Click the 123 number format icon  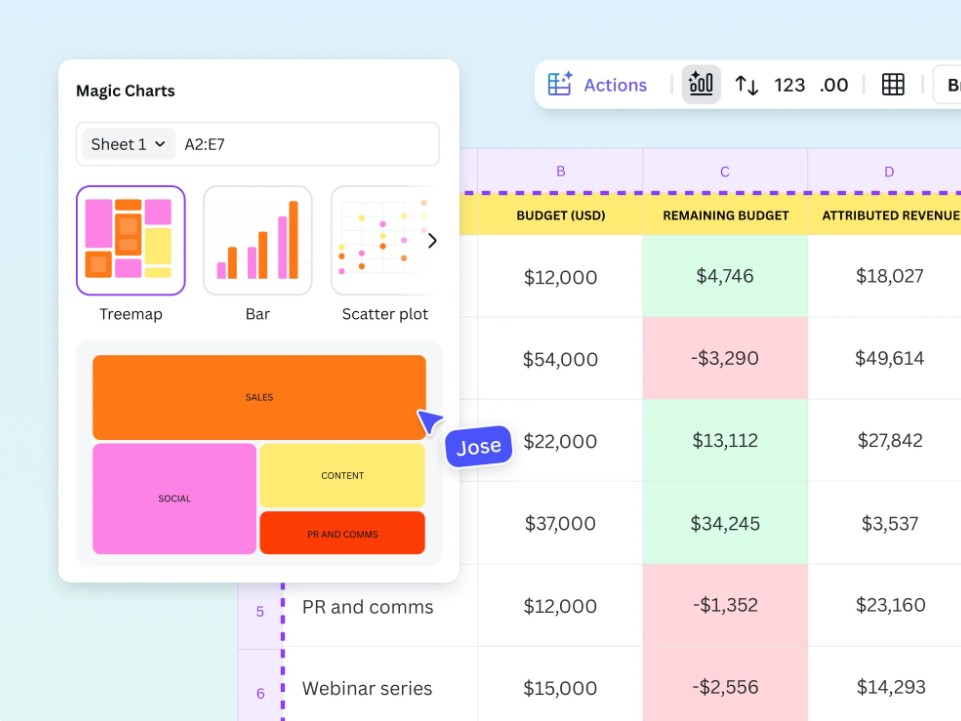coord(789,85)
